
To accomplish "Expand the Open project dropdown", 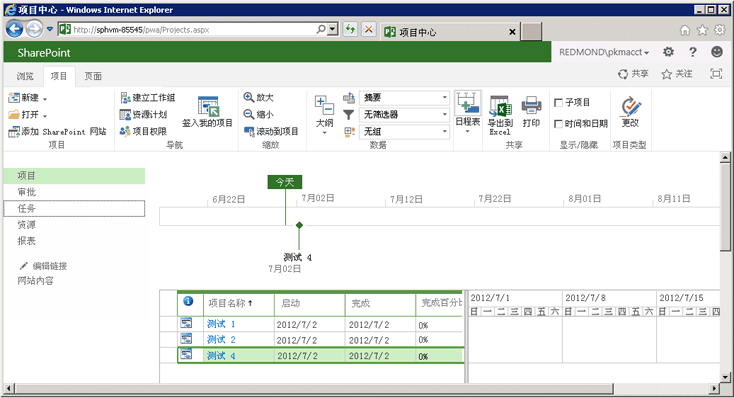I will [28, 115].
